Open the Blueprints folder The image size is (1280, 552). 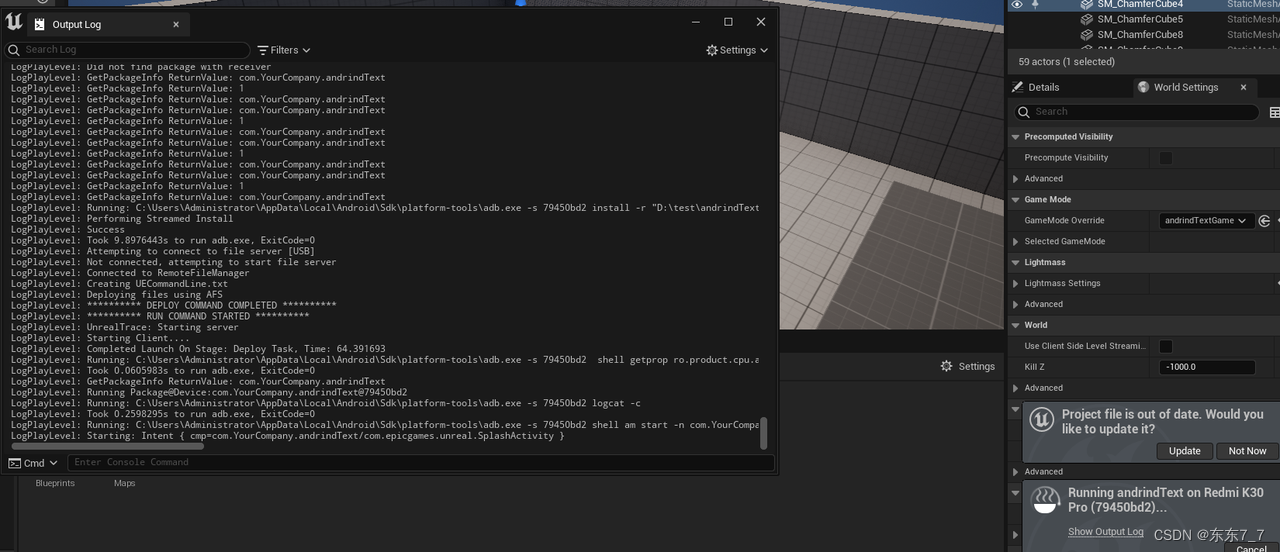[x=55, y=483]
